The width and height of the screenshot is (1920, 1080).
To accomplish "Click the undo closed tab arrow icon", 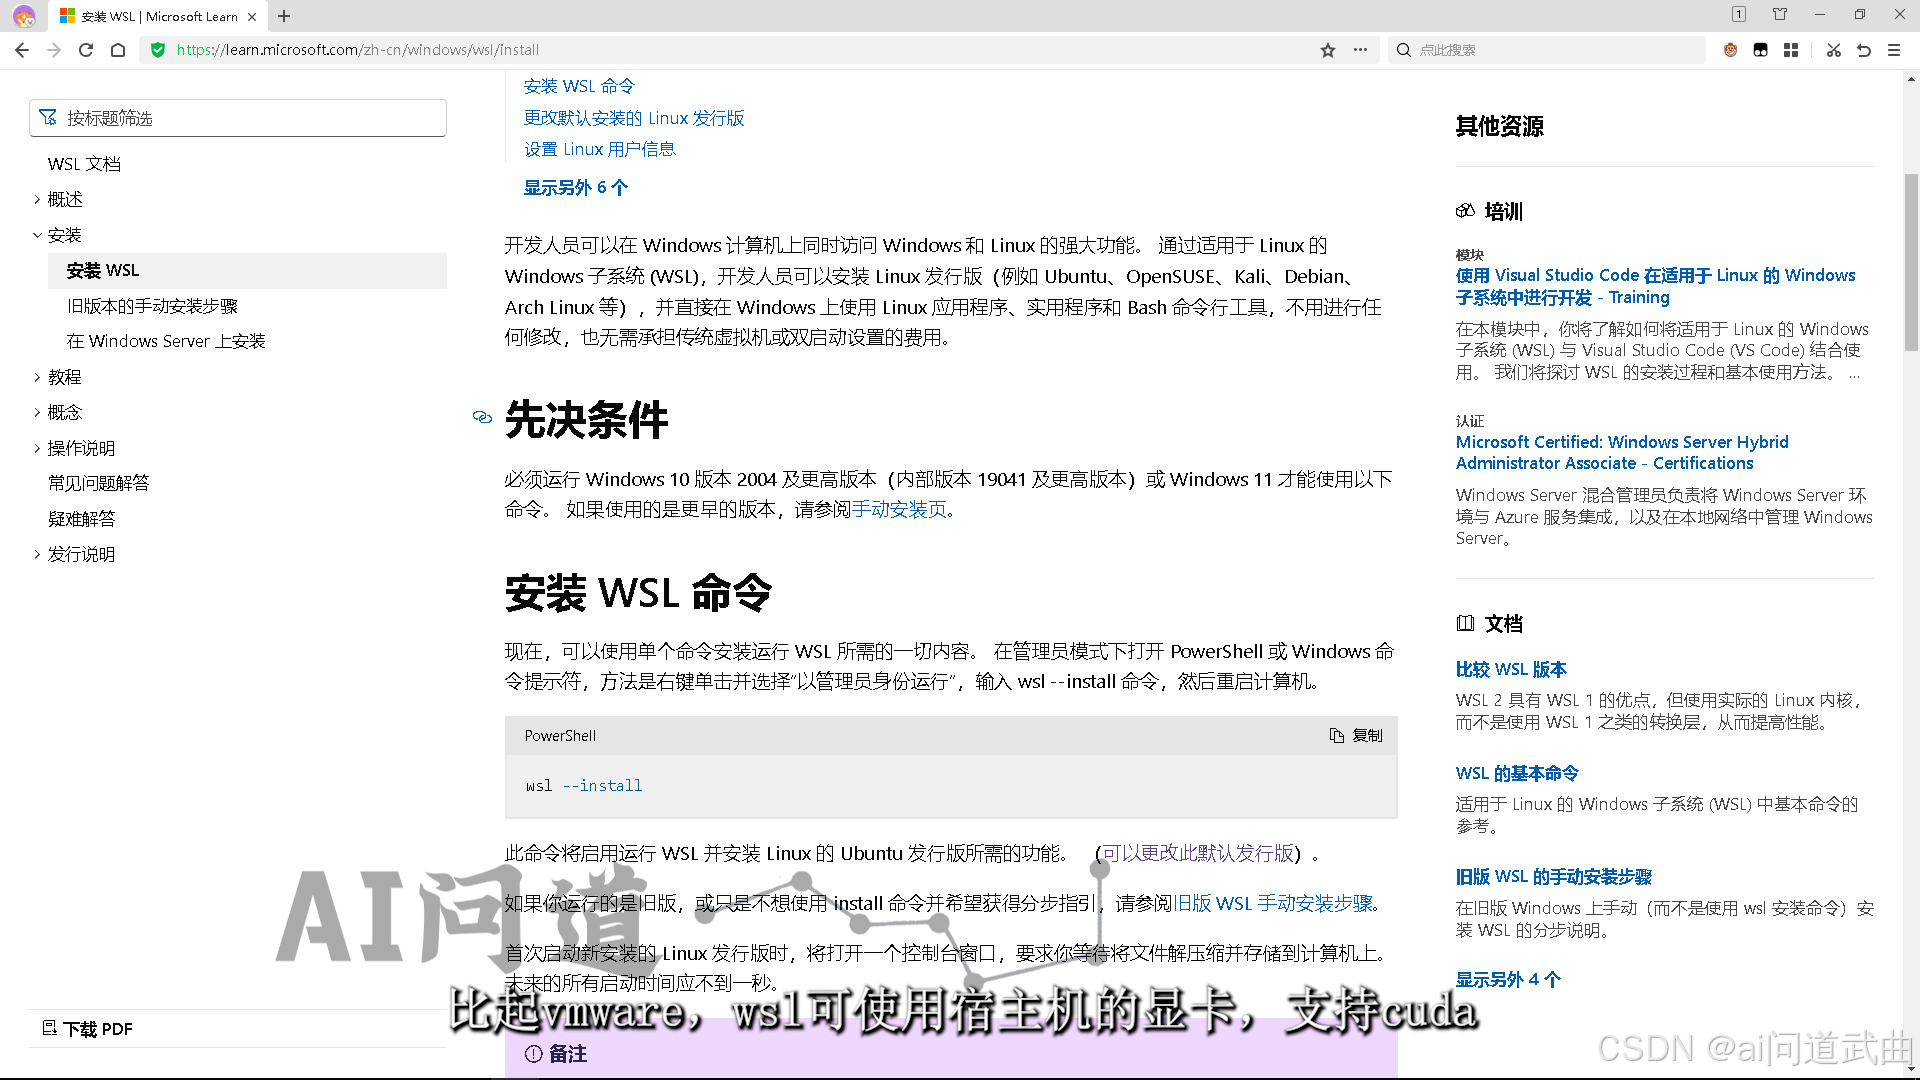I will click(x=1863, y=50).
